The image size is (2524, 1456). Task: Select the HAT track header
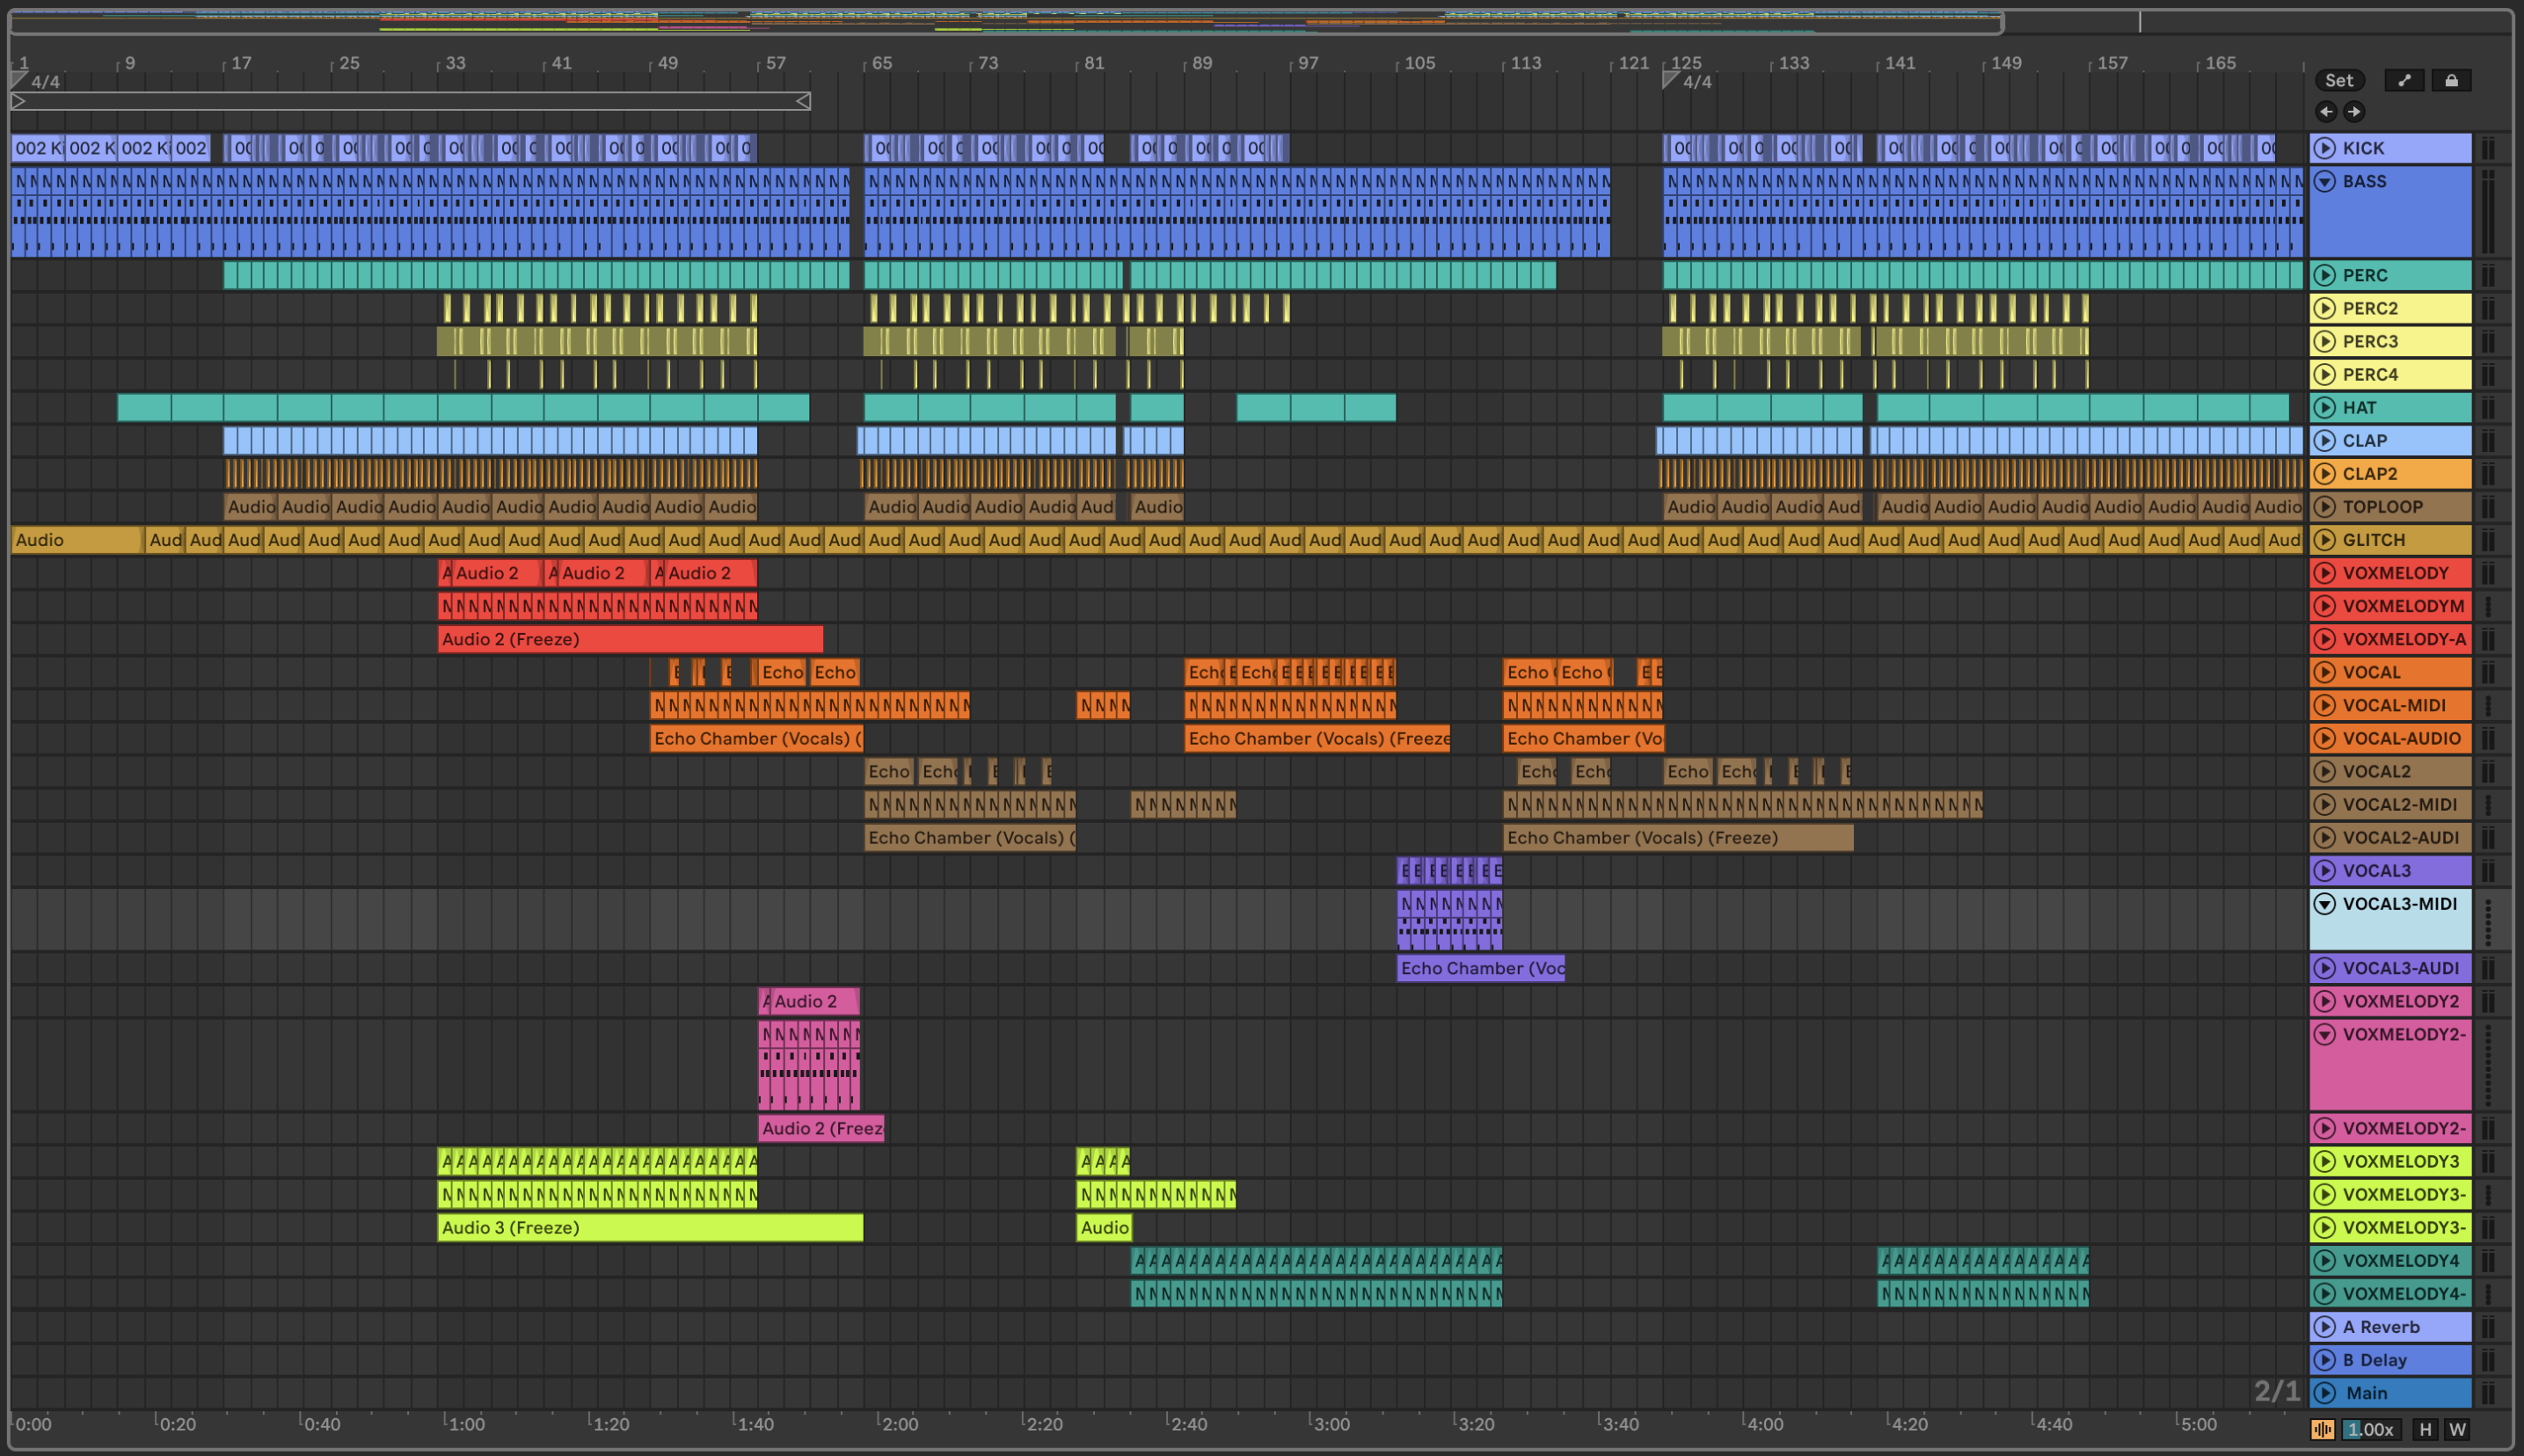[2400, 407]
